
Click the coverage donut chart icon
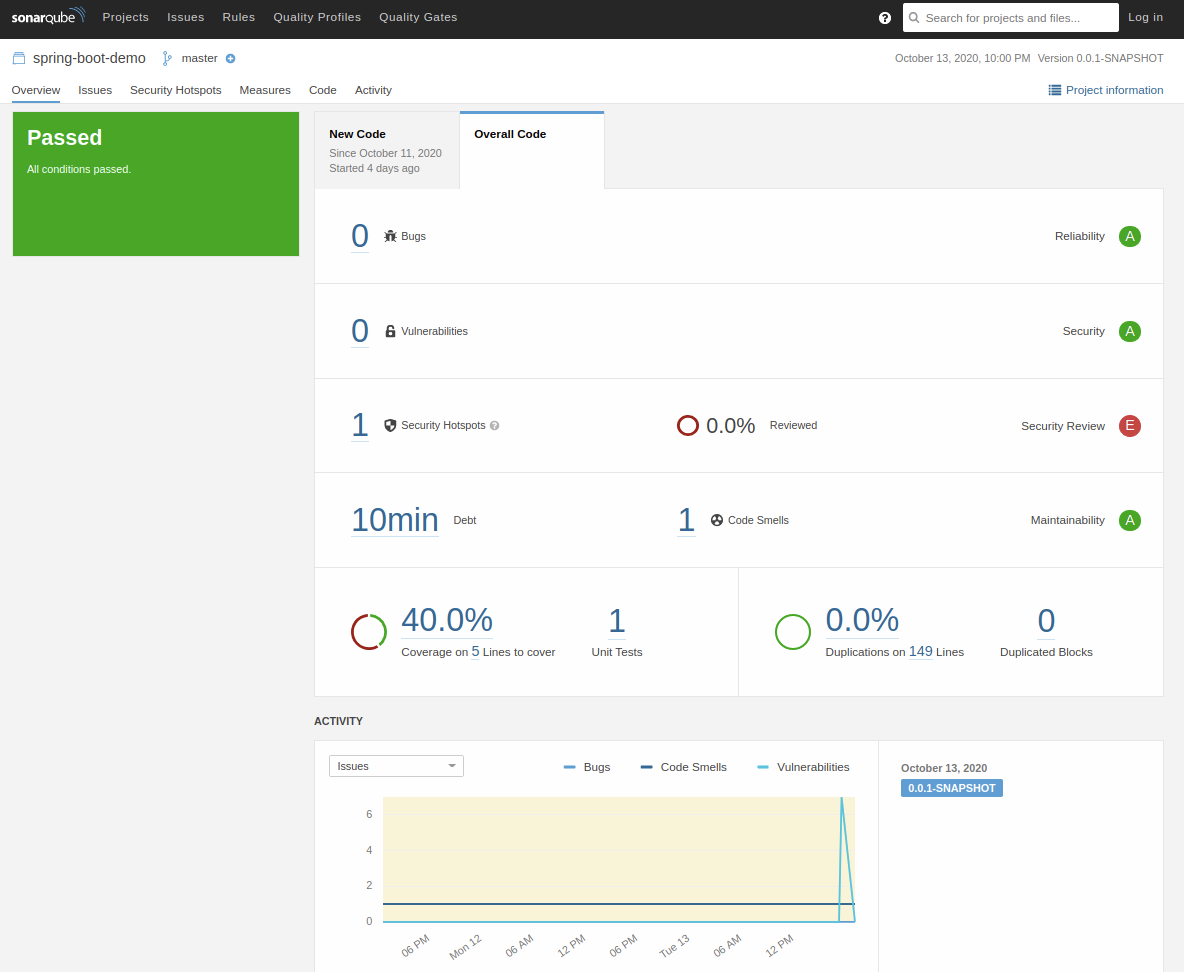pyautogui.click(x=369, y=632)
